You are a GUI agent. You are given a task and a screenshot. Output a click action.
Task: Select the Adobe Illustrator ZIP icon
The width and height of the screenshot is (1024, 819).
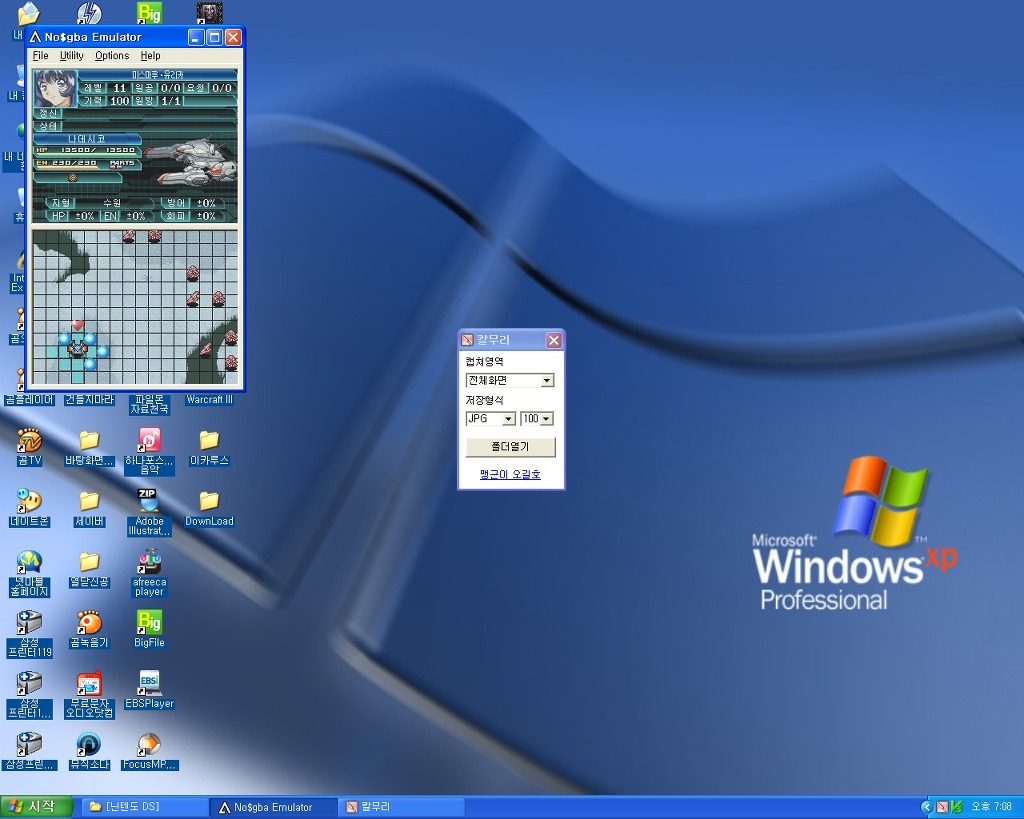(149, 502)
